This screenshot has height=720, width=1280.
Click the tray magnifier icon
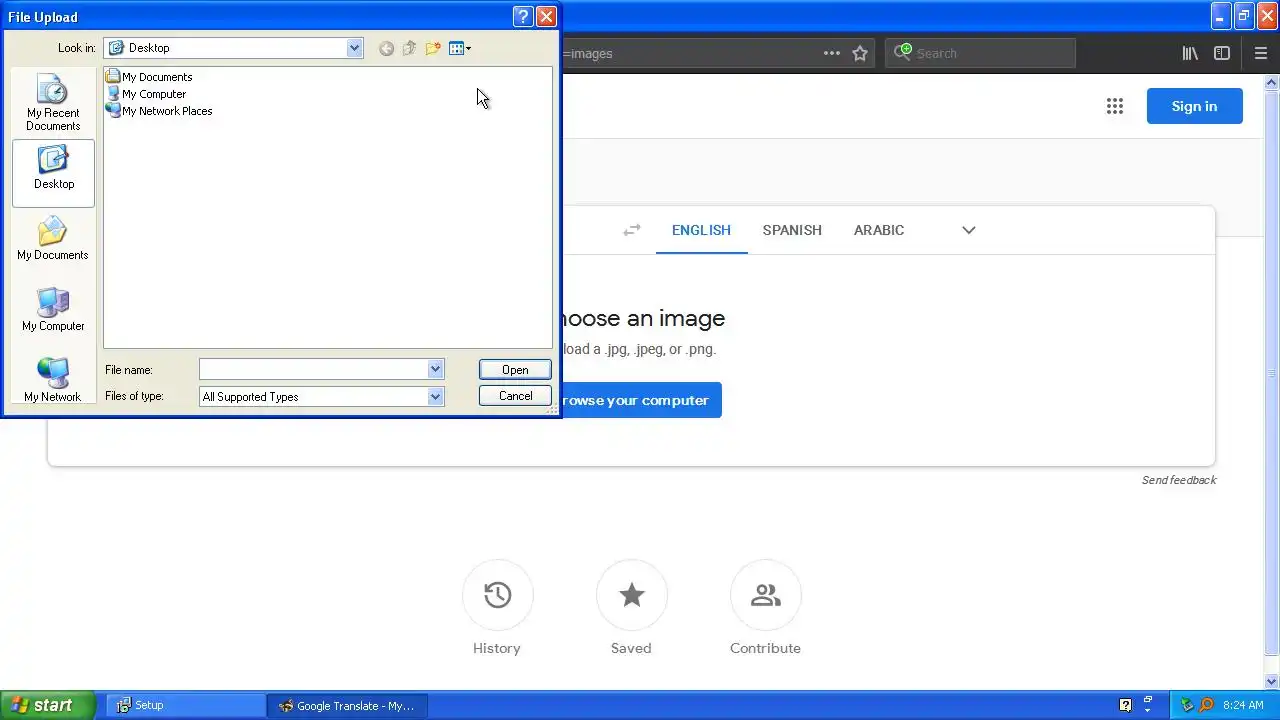[x=1206, y=705]
